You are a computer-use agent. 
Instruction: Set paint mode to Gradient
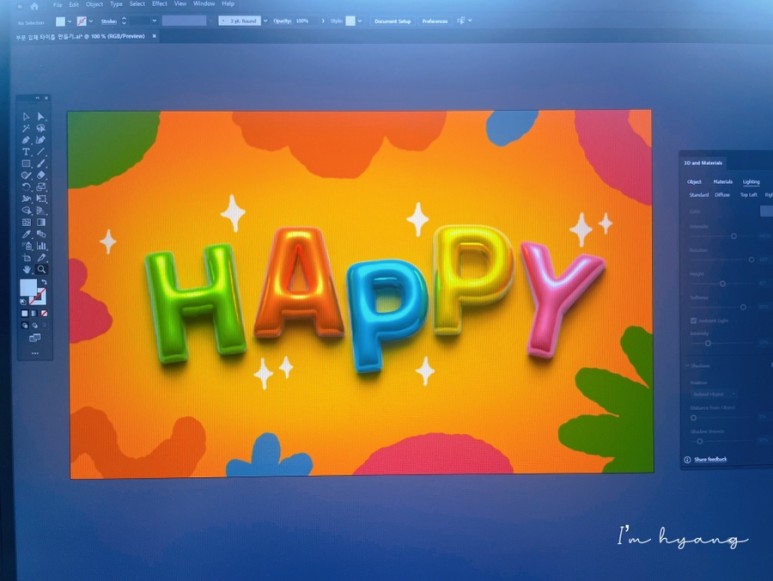click(x=34, y=313)
